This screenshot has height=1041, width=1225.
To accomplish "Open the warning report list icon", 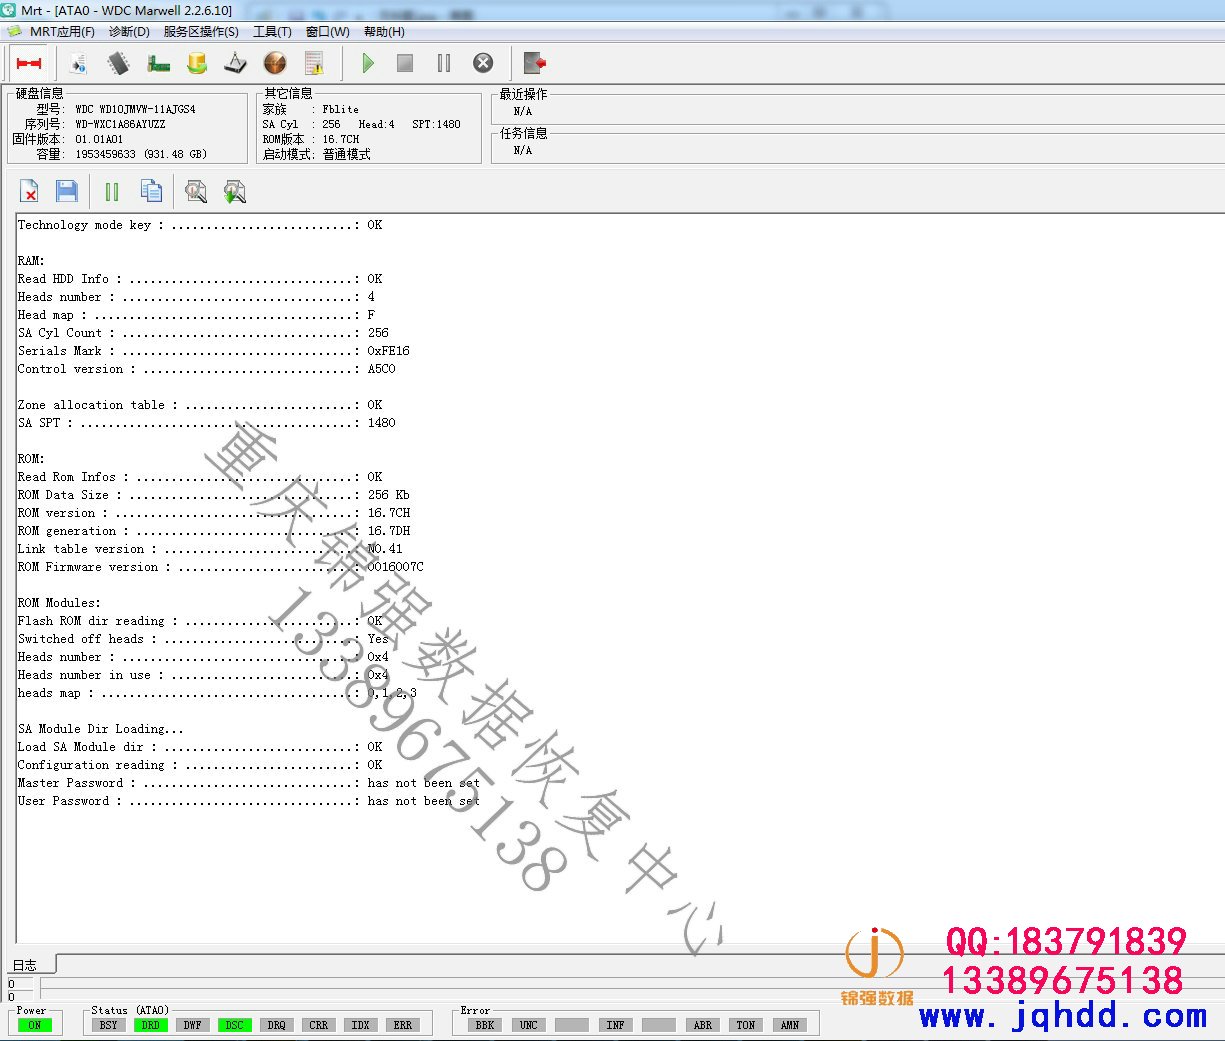I will (x=314, y=63).
